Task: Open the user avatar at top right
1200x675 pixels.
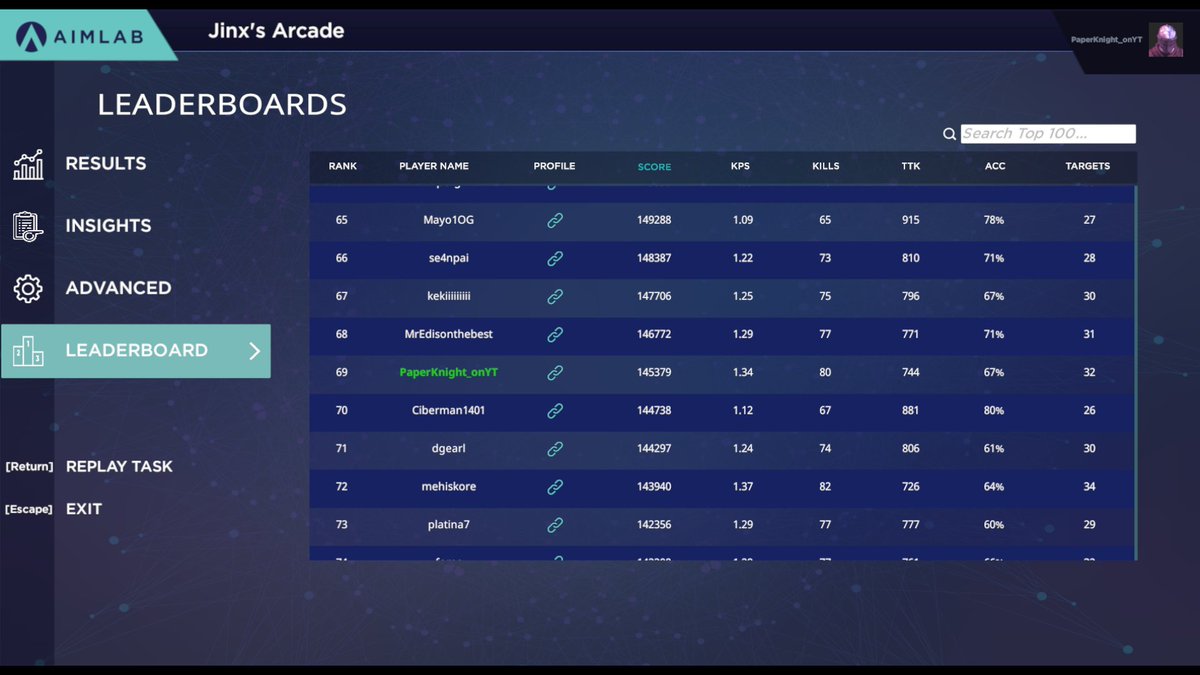Action: [x=1166, y=40]
